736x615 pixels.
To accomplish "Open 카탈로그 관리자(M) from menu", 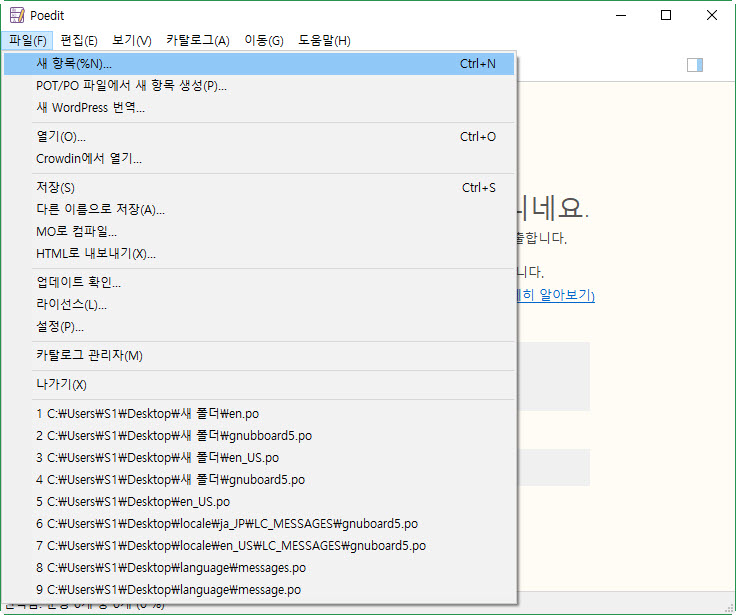I will [89, 356].
